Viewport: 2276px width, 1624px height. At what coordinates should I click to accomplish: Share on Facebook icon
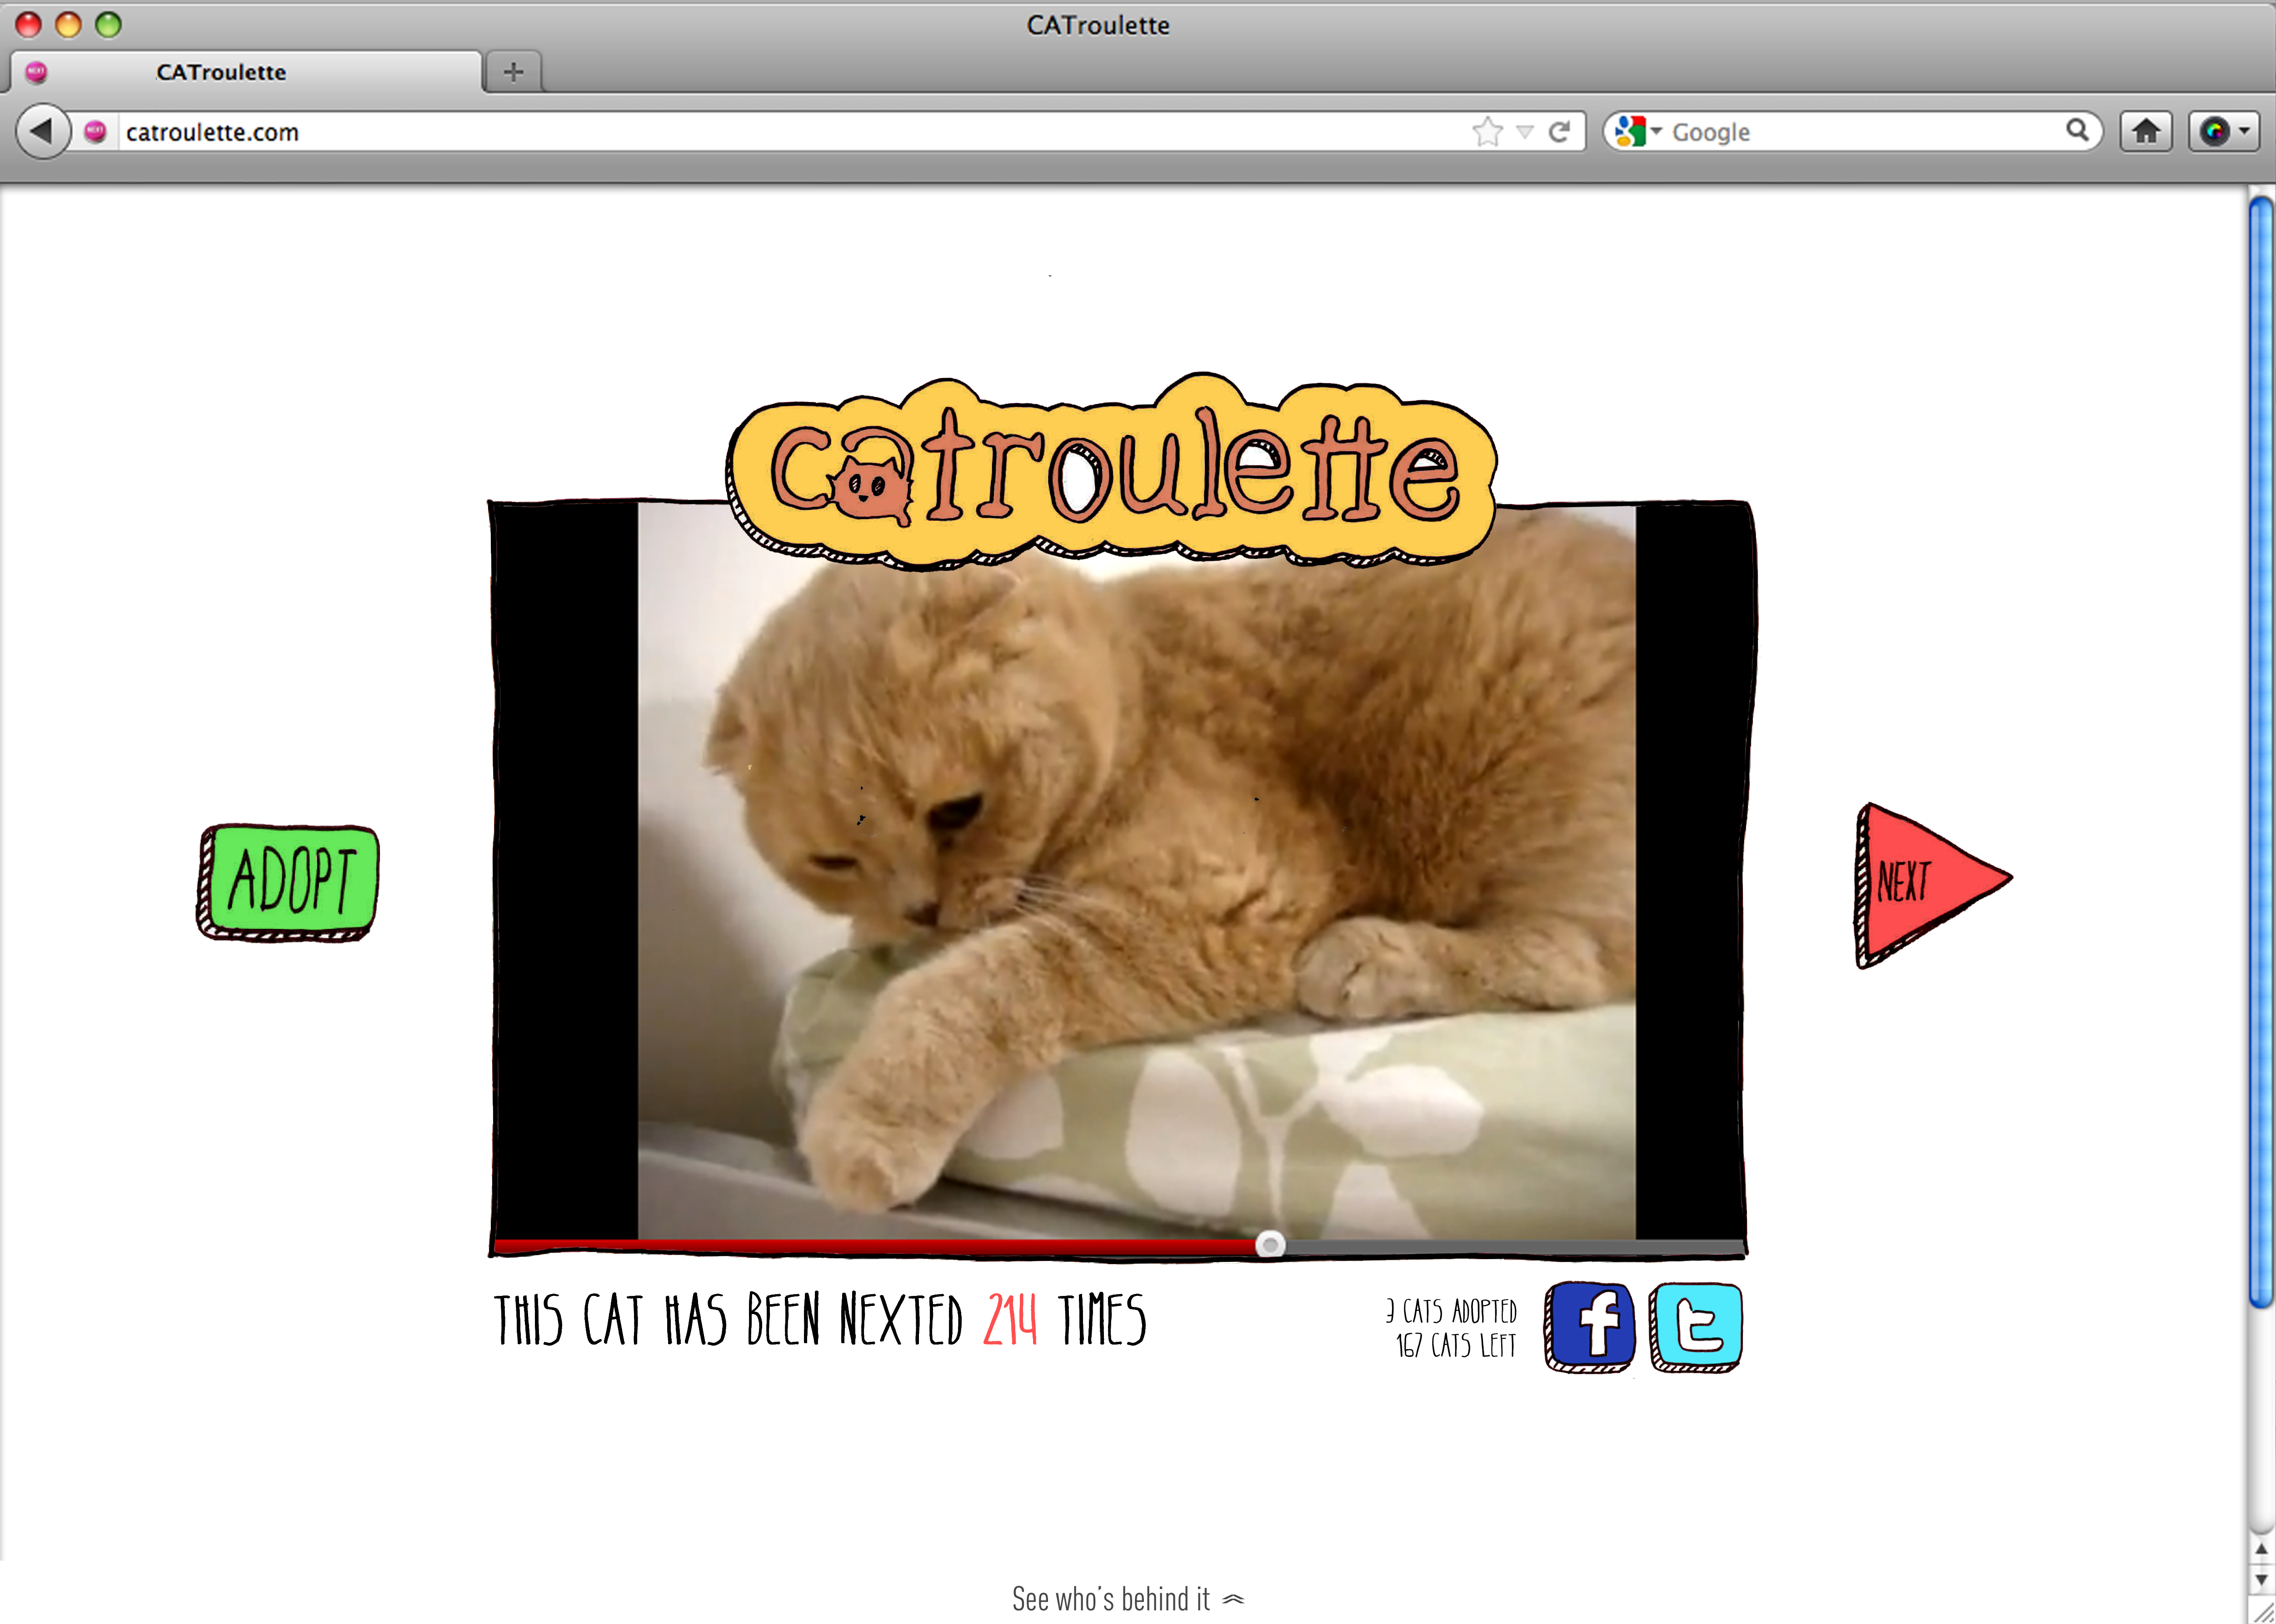(1590, 1327)
